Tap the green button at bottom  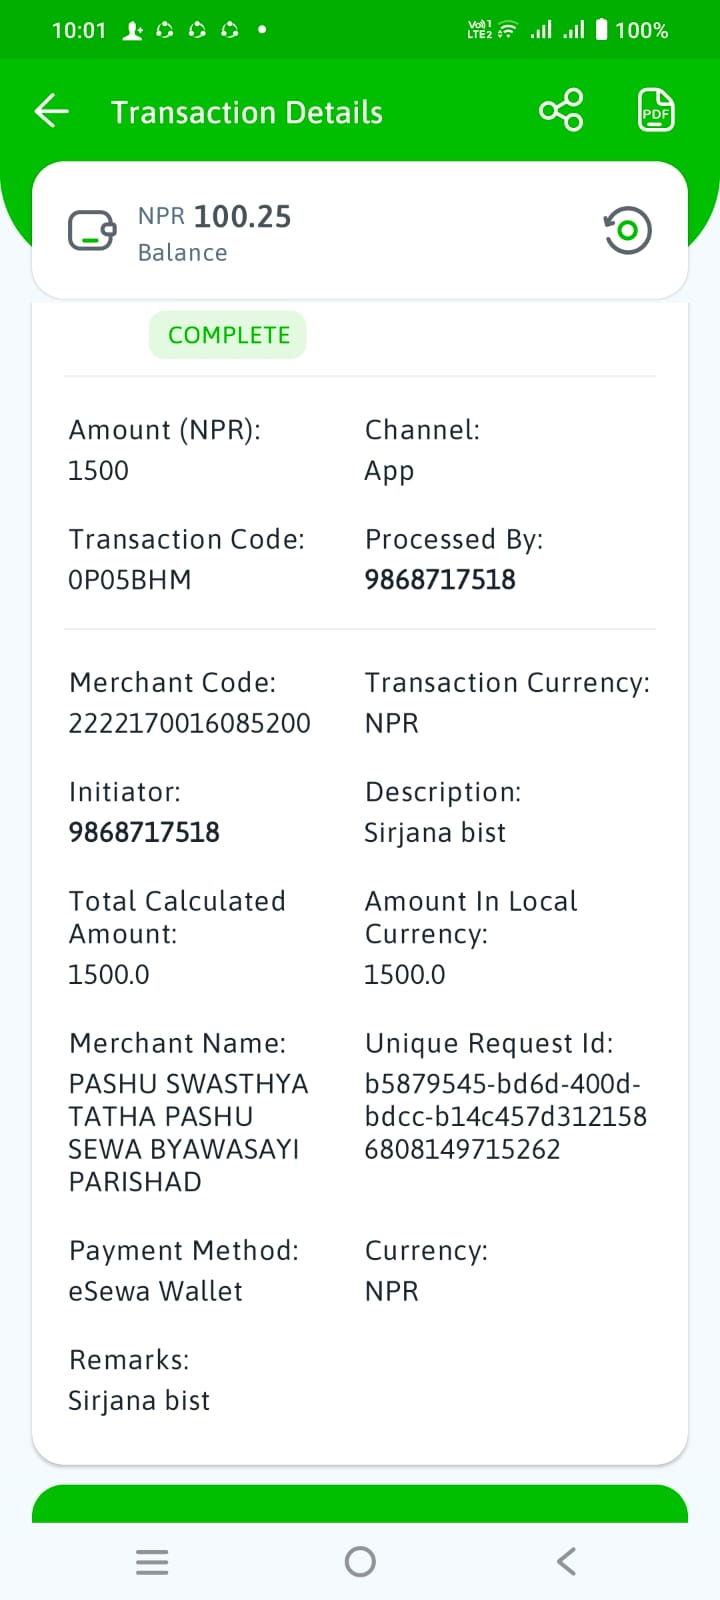click(360, 1504)
